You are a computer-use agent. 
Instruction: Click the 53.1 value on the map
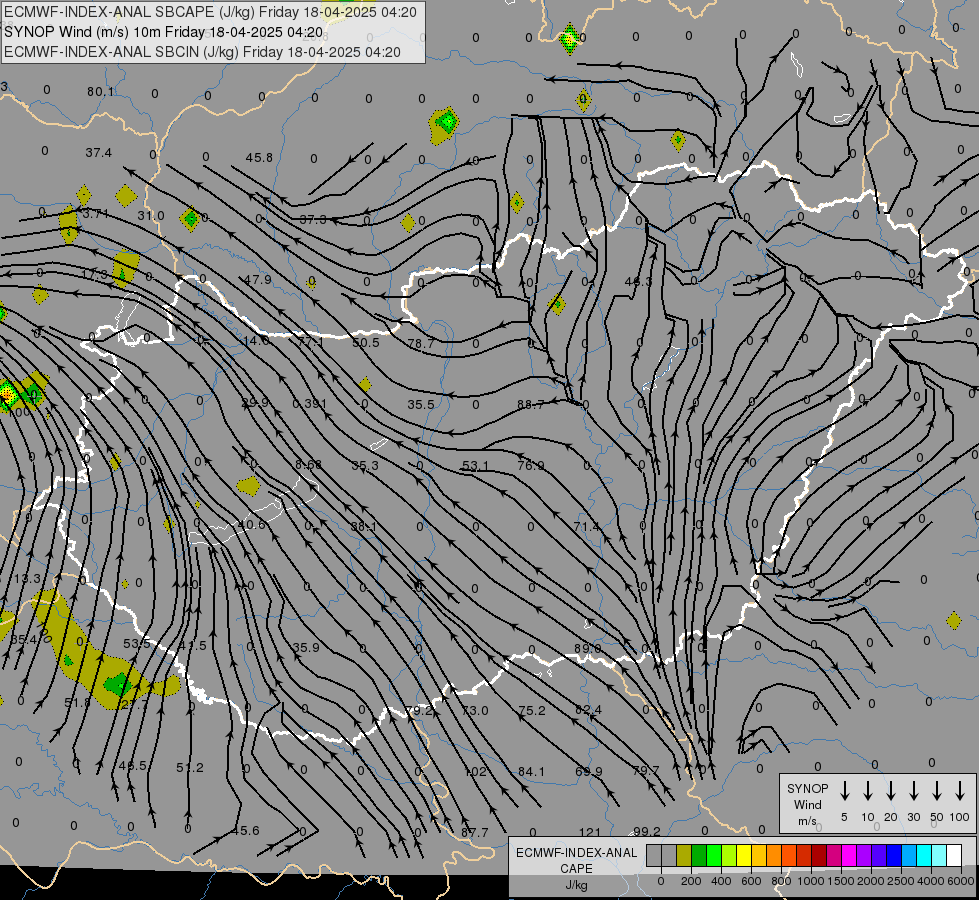pyautogui.click(x=476, y=466)
